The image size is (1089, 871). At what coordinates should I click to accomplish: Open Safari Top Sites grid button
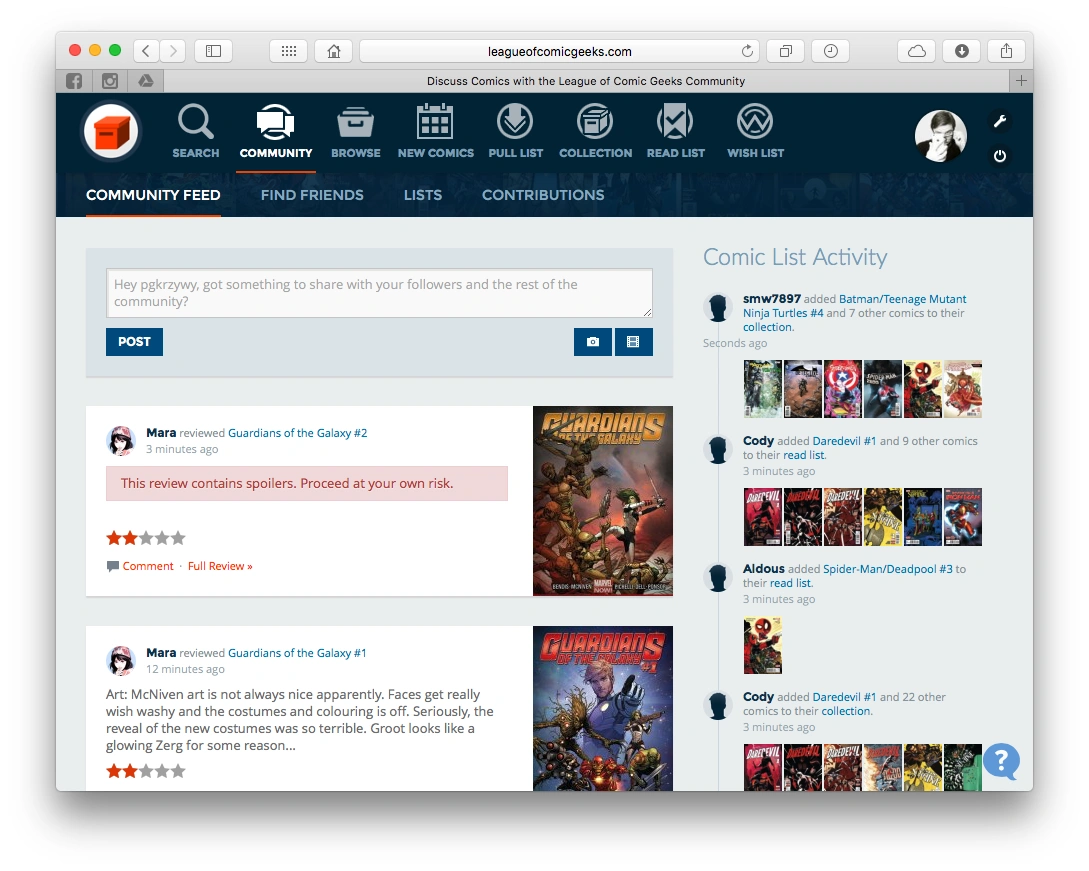[x=288, y=51]
